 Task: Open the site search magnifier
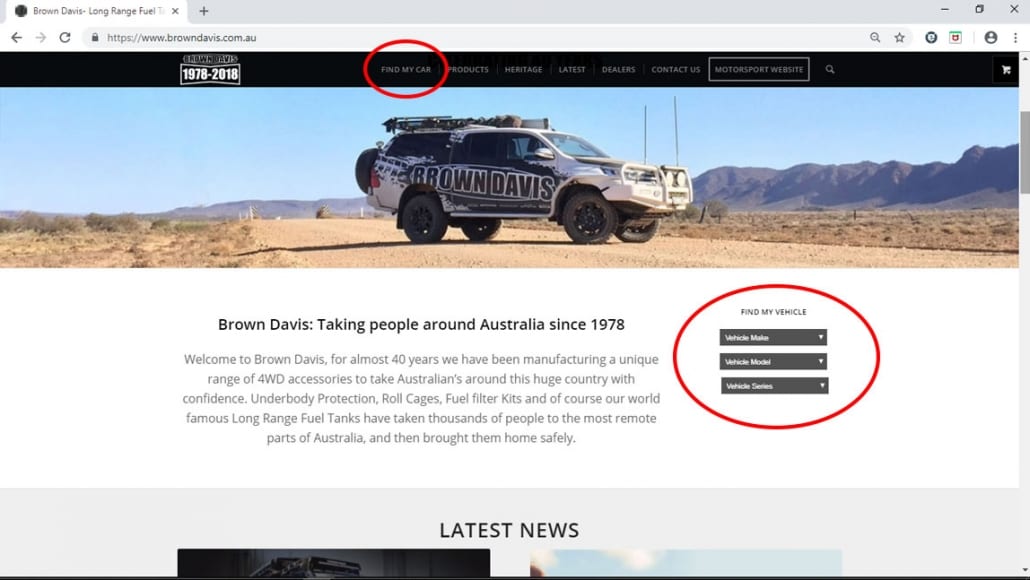pyautogui.click(x=830, y=69)
